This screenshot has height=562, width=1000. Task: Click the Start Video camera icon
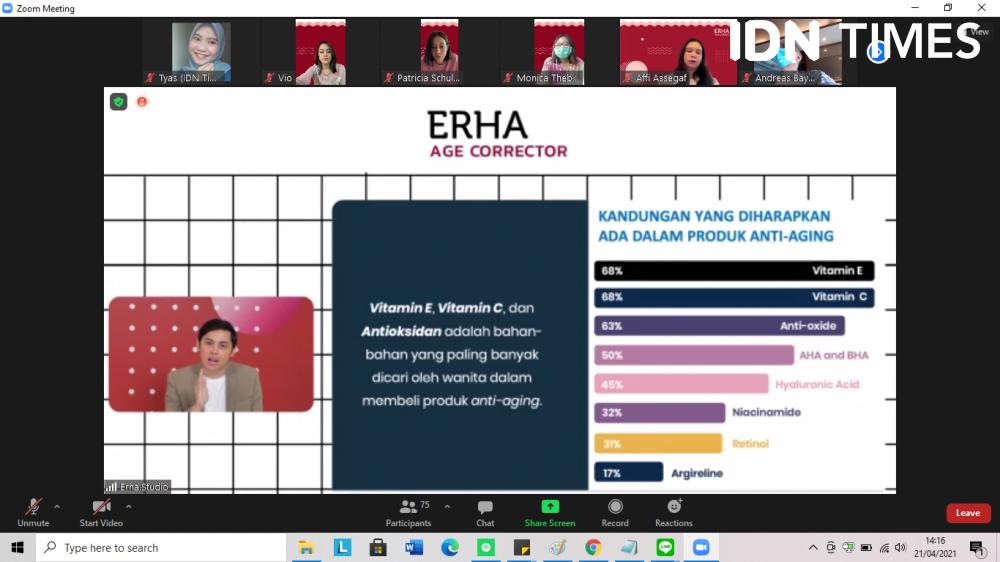pyautogui.click(x=101, y=507)
